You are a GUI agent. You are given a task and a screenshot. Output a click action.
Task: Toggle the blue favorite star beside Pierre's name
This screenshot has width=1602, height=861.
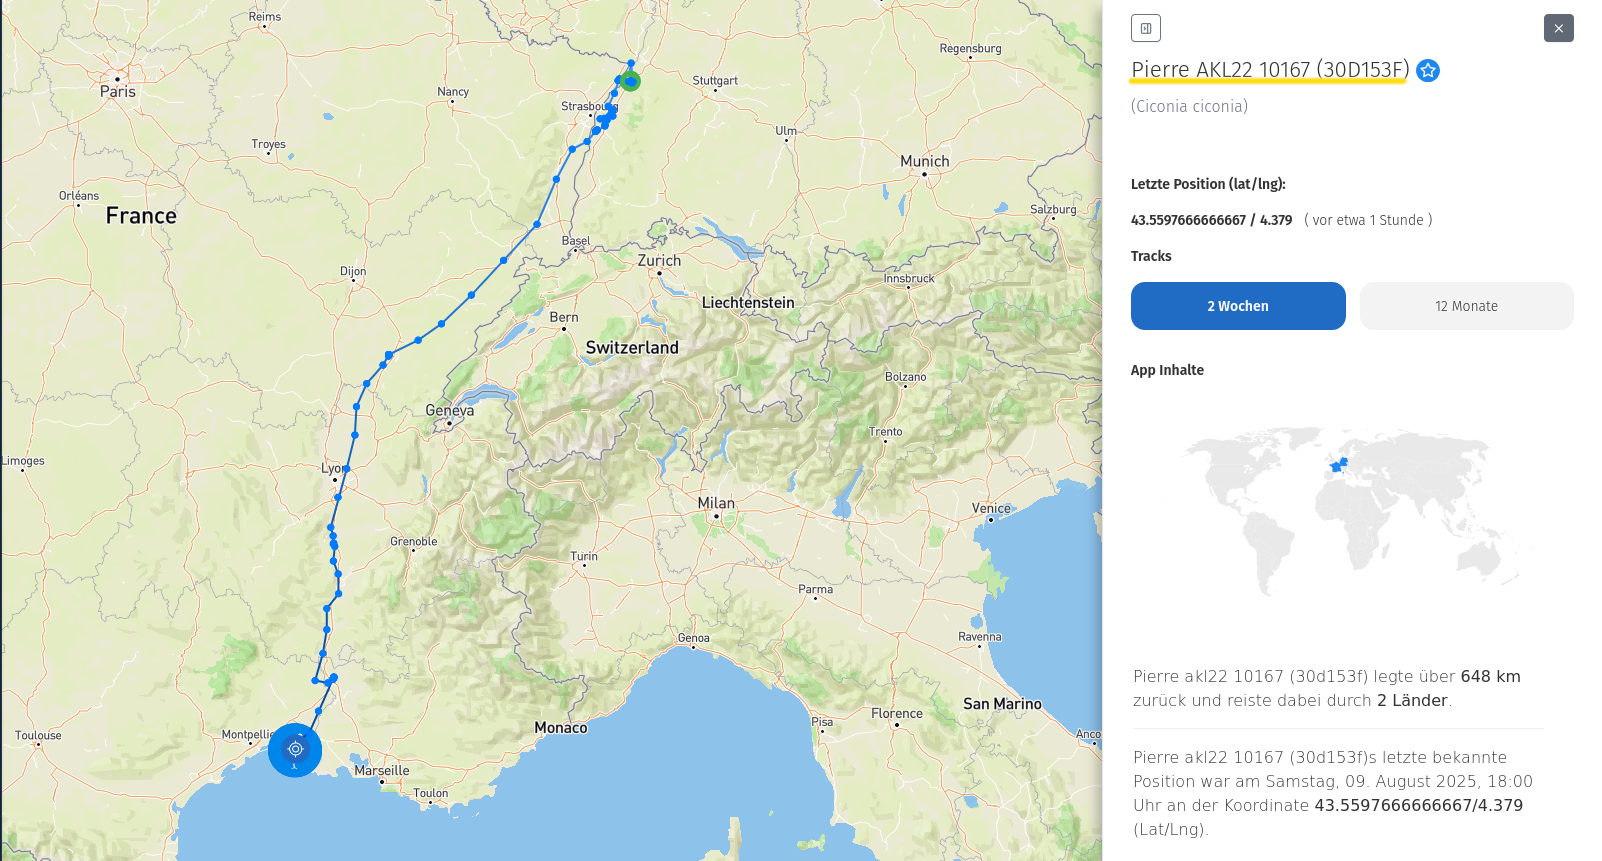pyautogui.click(x=1428, y=70)
